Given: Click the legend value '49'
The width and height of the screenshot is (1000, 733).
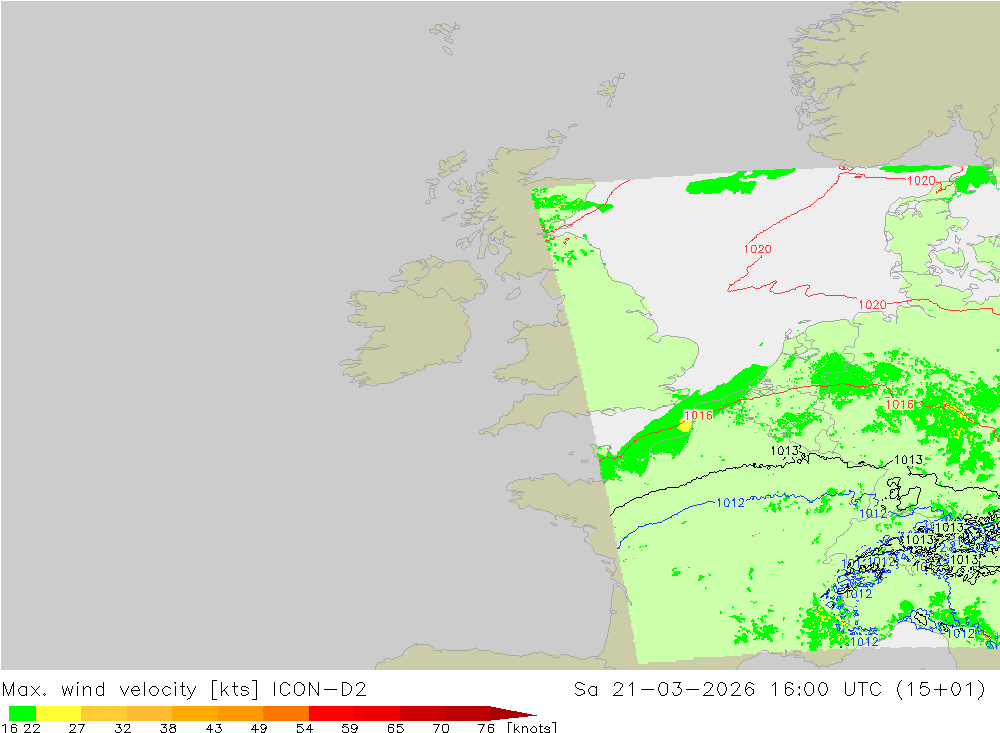Looking at the screenshot, I should [259, 728].
